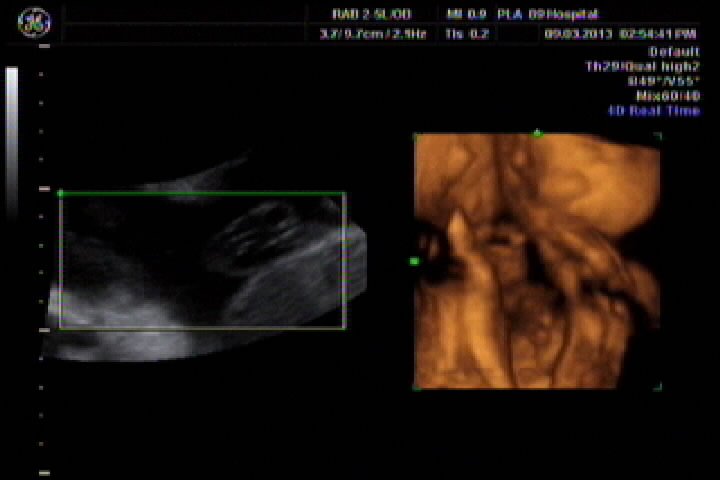Screen dimensions: 720x480
Task: Click the ROI box top-left green handle
Action: [x=61, y=193]
